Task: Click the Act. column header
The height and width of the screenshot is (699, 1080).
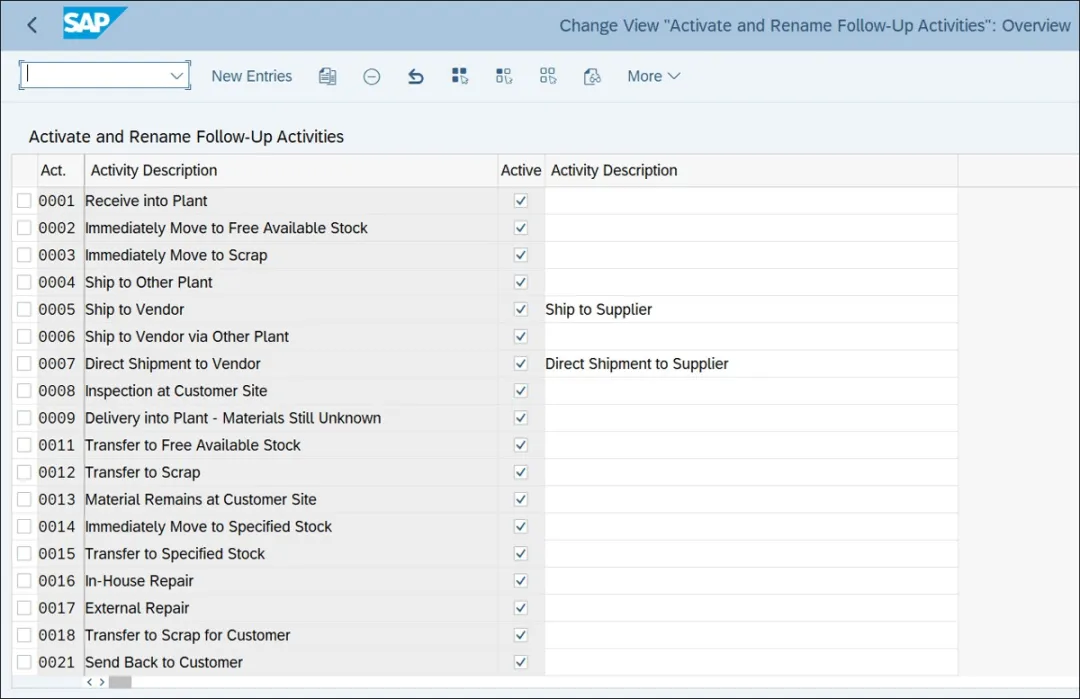Action: [54, 170]
